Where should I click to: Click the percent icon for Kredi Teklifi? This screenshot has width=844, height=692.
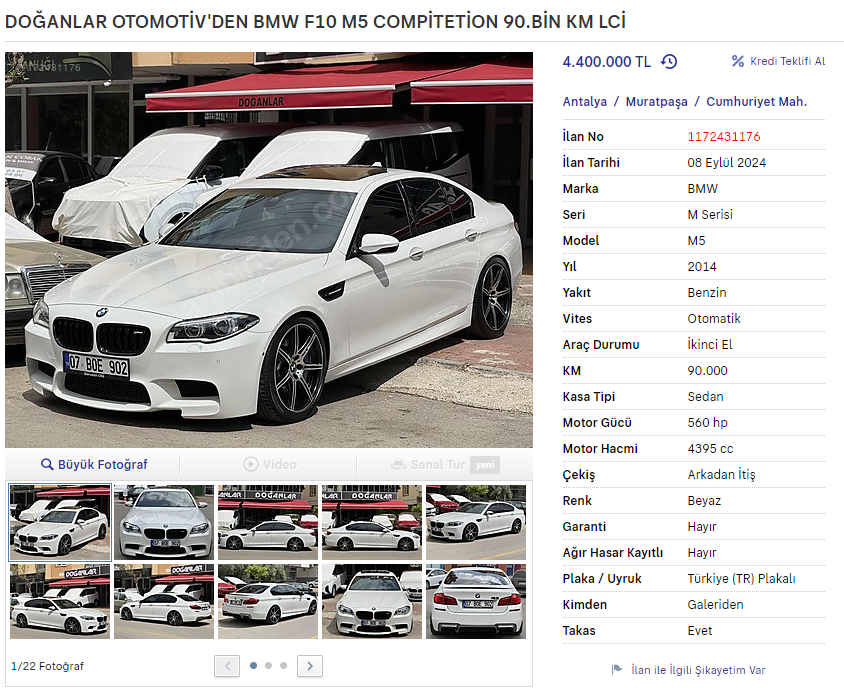[x=737, y=61]
